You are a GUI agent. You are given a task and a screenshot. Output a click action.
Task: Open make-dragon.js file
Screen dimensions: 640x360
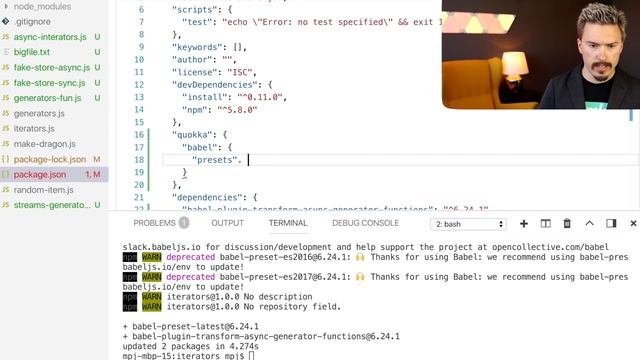pos(44,144)
